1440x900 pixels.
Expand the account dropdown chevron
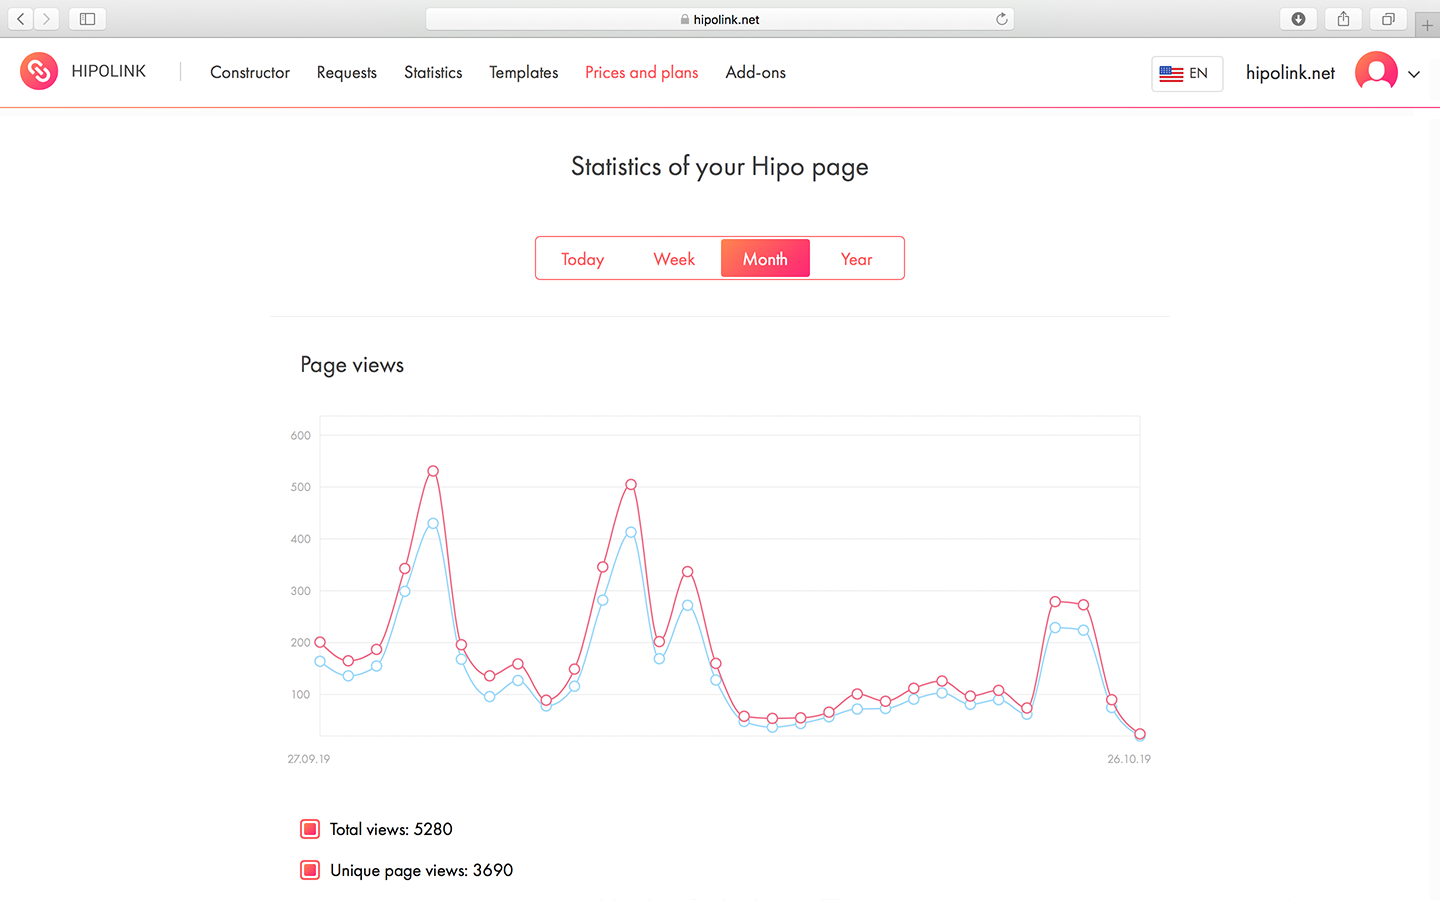tap(1414, 74)
